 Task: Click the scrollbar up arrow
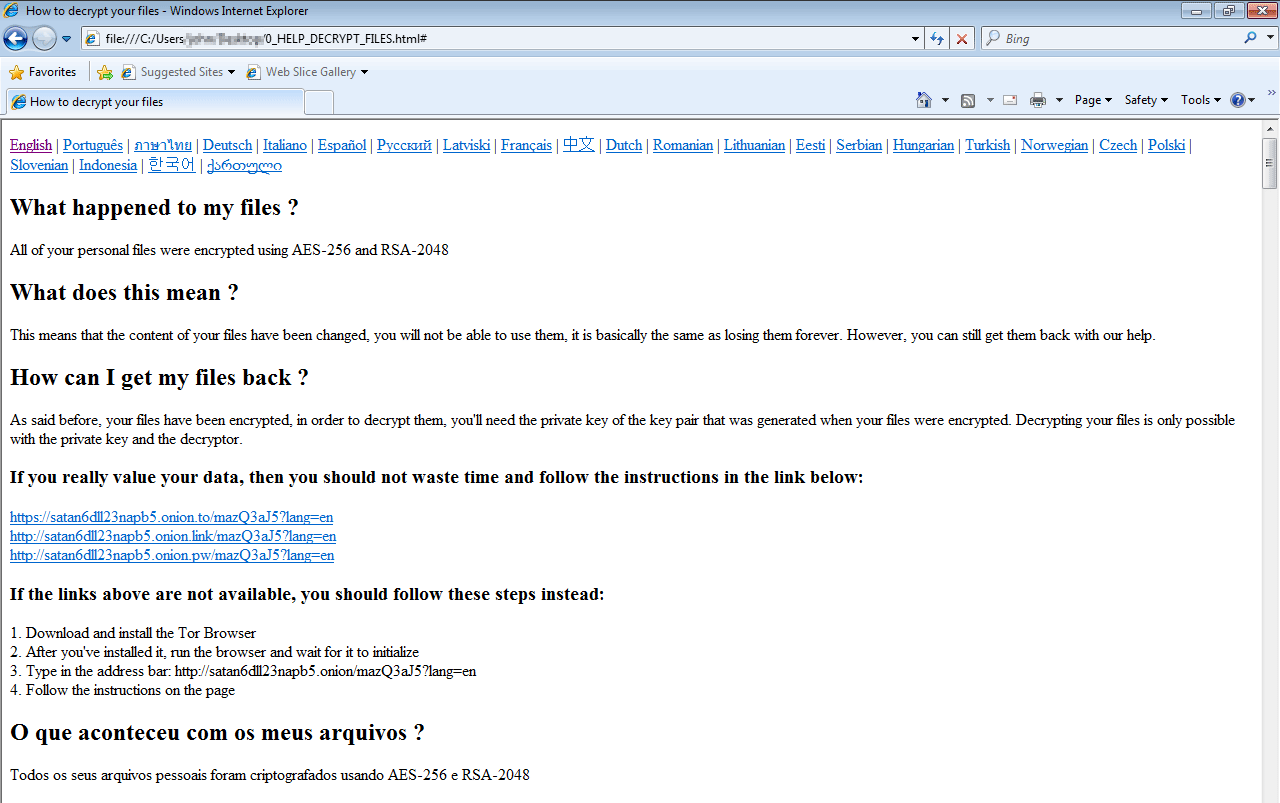click(1270, 129)
